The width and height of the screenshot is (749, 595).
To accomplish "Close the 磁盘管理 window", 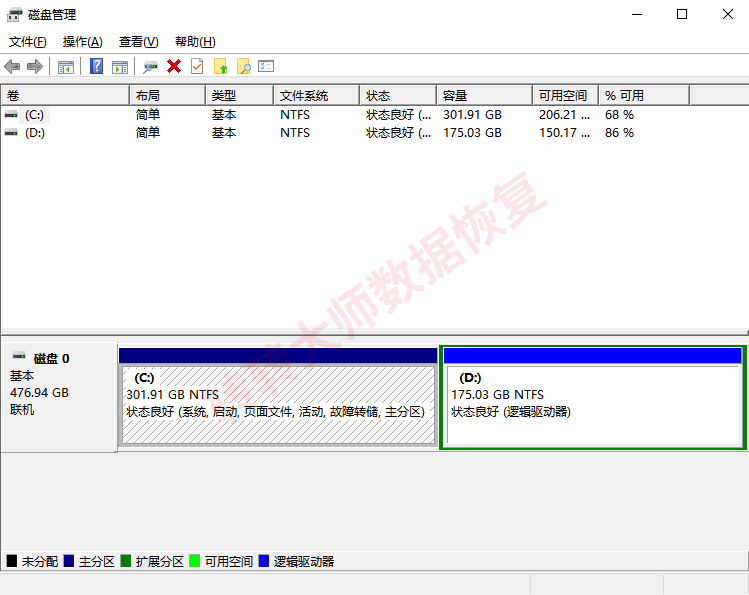I will (728, 14).
